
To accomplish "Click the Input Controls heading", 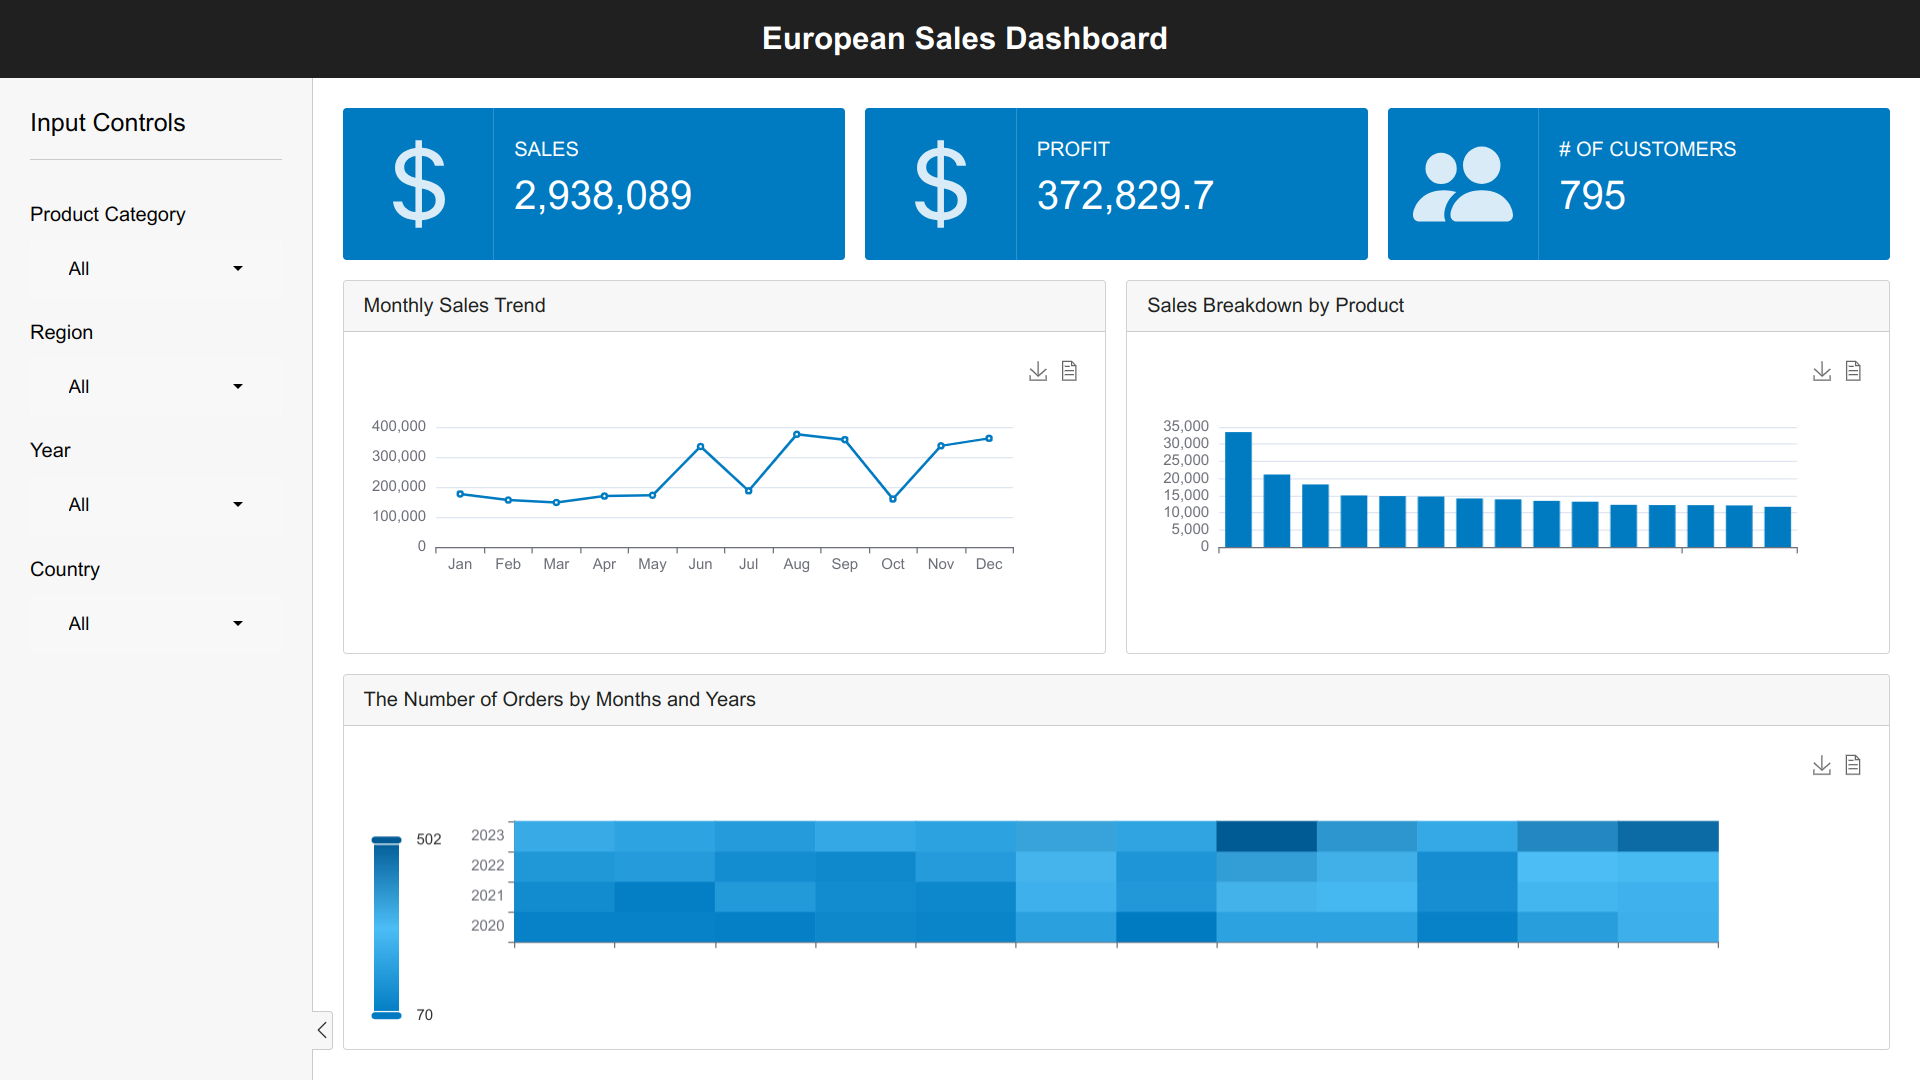I will click(108, 123).
